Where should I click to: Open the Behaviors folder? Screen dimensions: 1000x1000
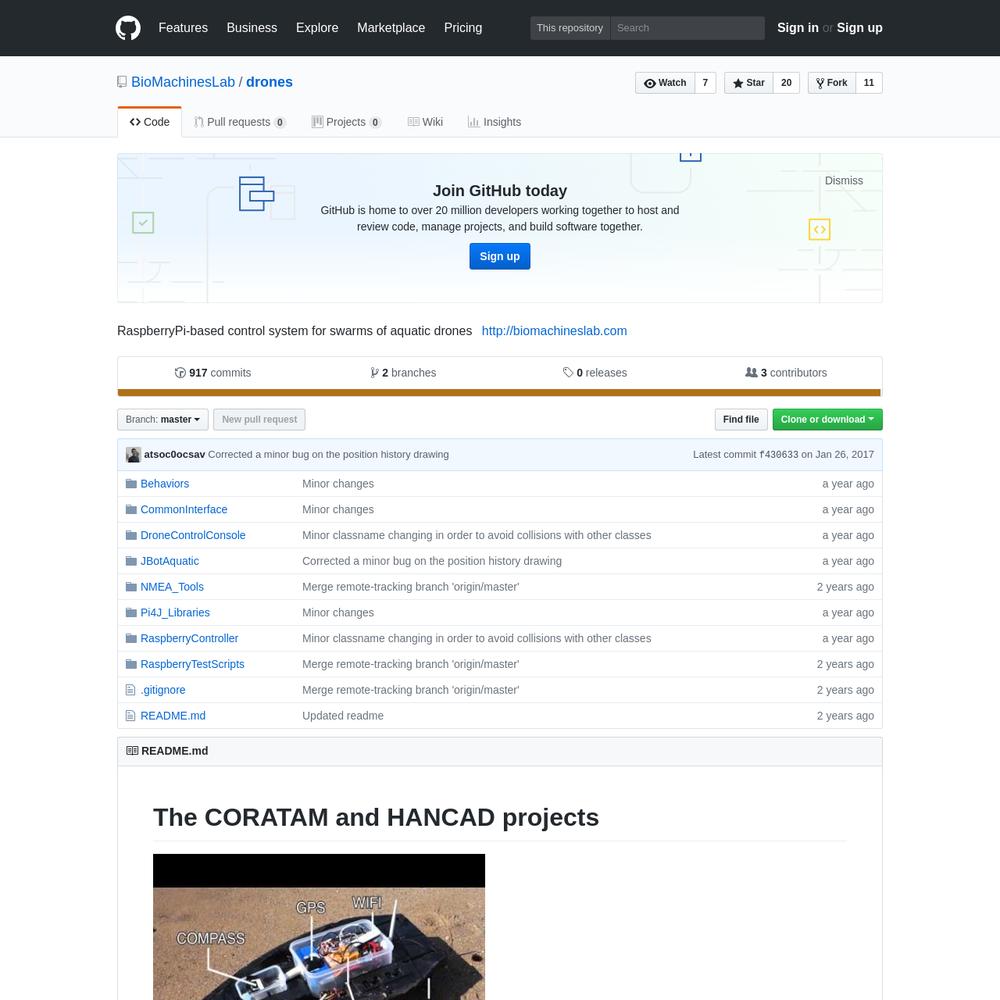(165, 484)
